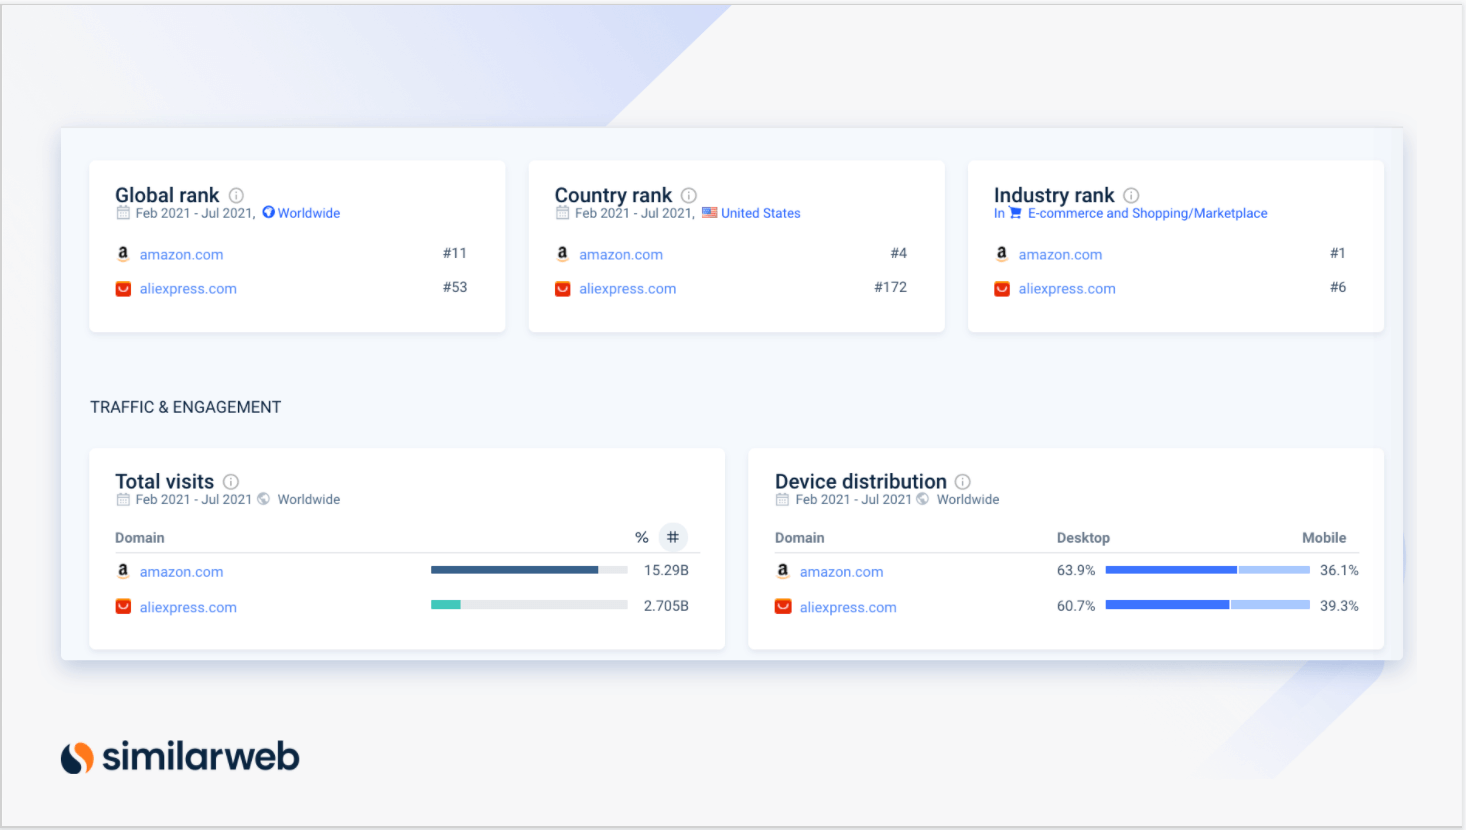This screenshot has height=830, width=1466.
Task: Switch Total visits to number (#) view
Action: click(x=673, y=537)
